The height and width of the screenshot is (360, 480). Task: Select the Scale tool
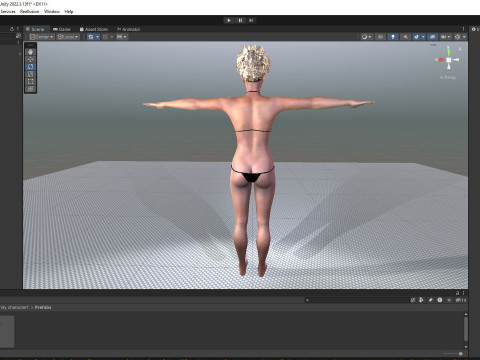point(30,74)
